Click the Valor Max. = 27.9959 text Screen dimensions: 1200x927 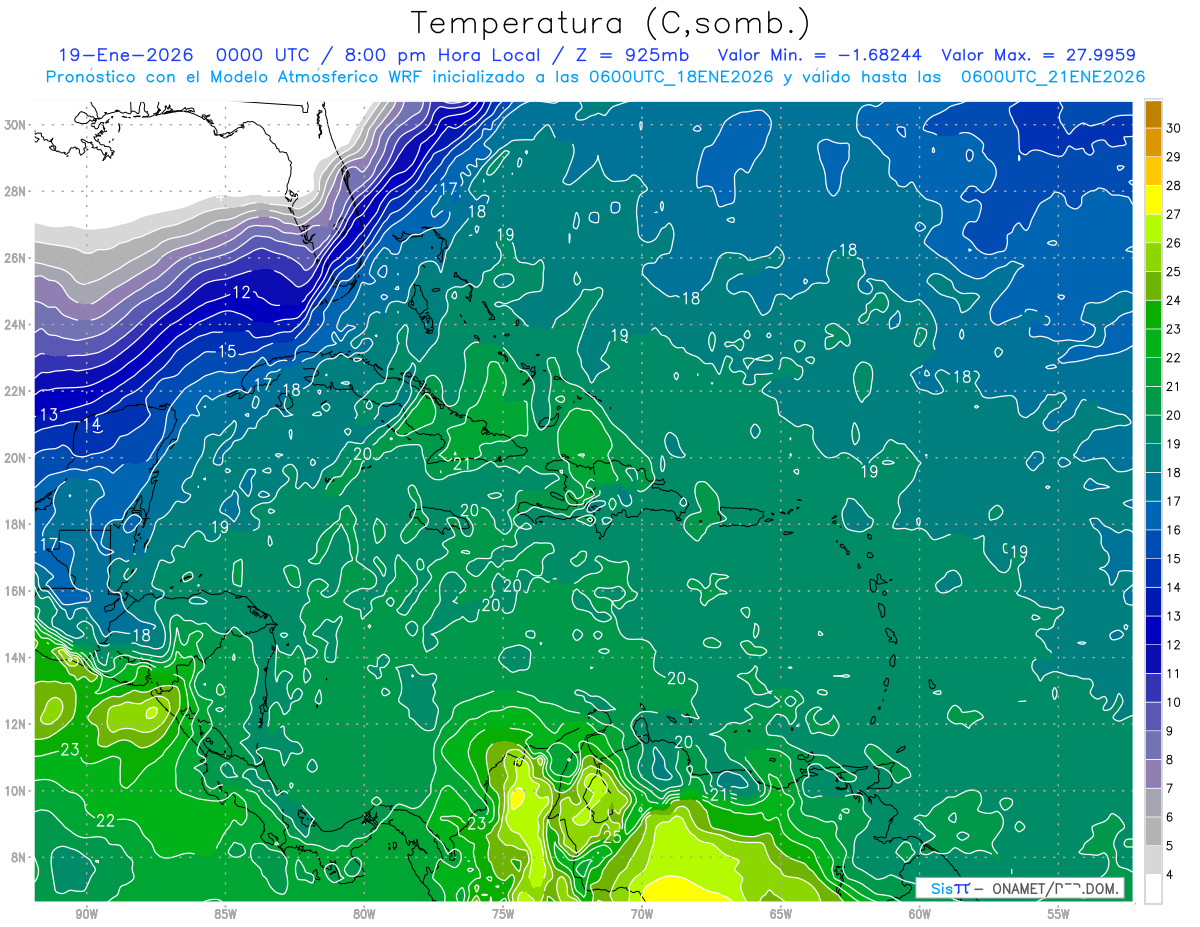tap(1038, 55)
